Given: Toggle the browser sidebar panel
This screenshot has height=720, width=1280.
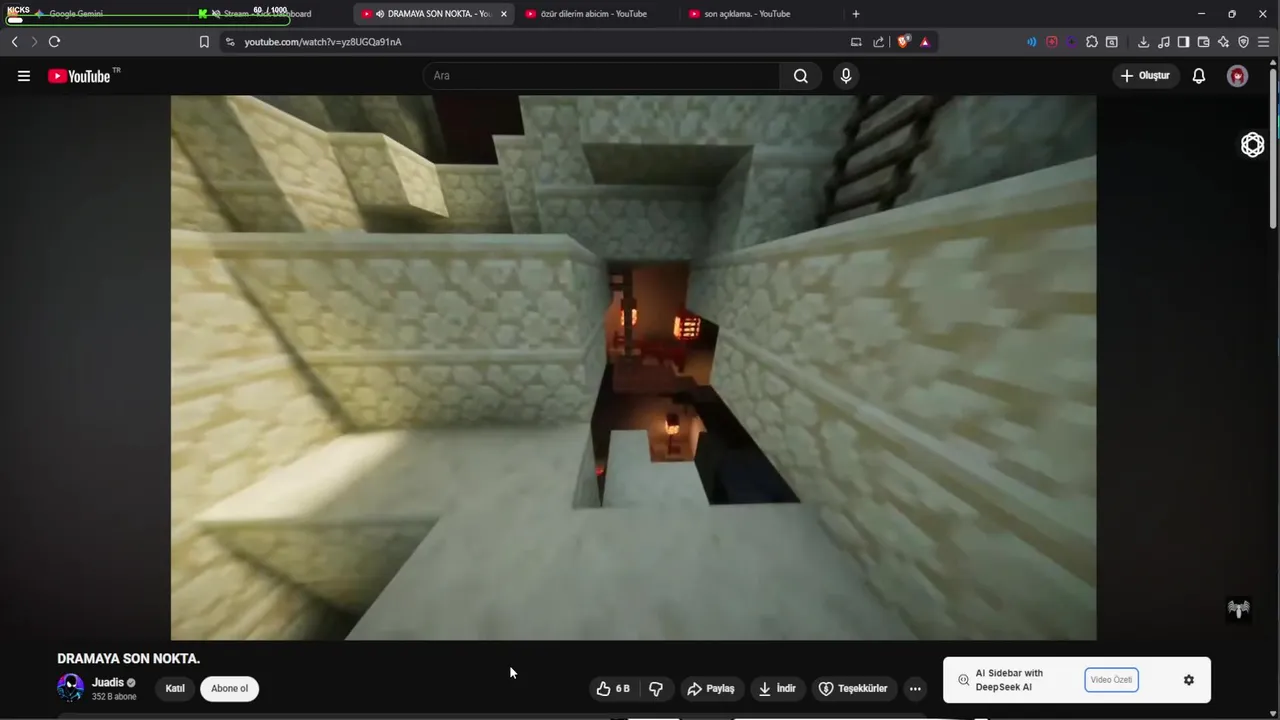Looking at the screenshot, I should click(x=1183, y=42).
